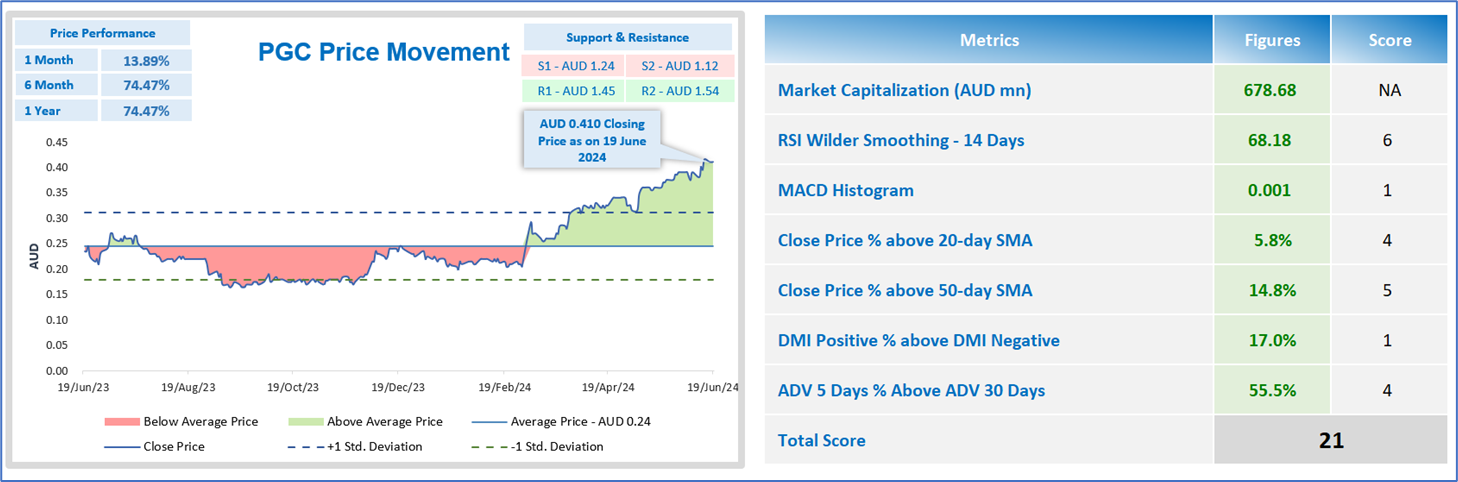Image resolution: width=1458 pixels, height=482 pixels.
Task: Click the 19/Dec/23 date on the x-axis
Action: pyautogui.click(x=398, y=385)
